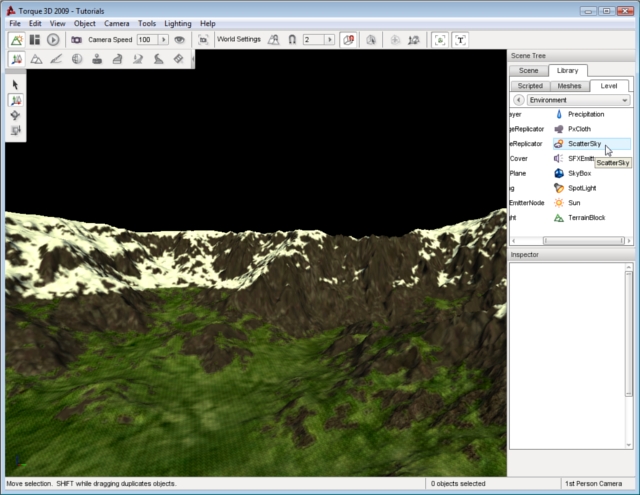The image size is (640, 495).
Task: Expand the World Settings numeric stepper
Action: coord(330,39)
